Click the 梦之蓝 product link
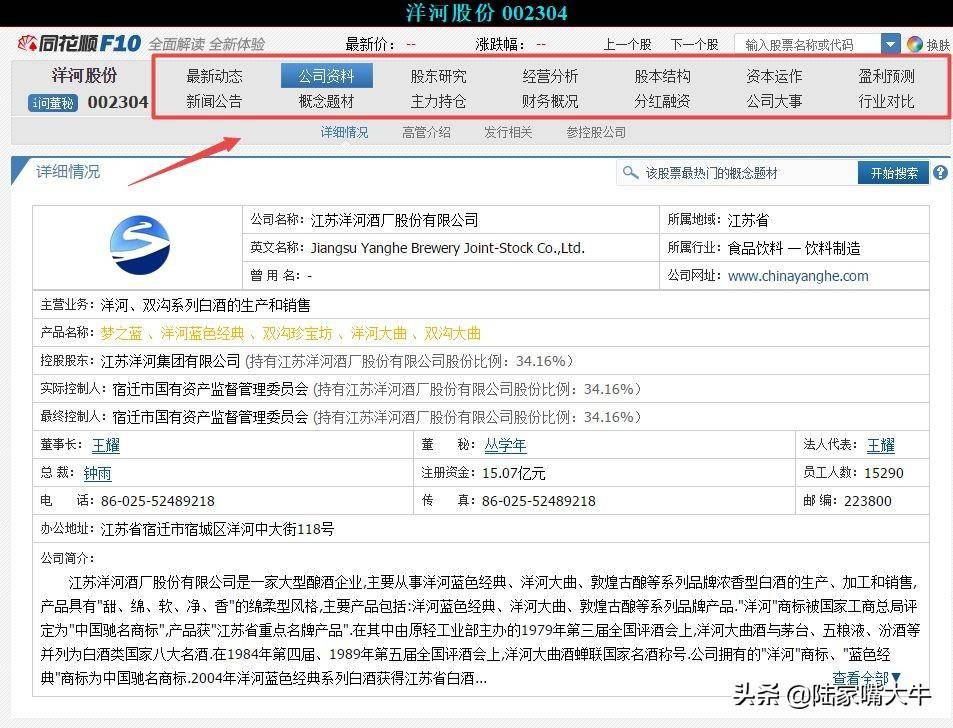The image size is (953, 728). [x=122, y=334]
